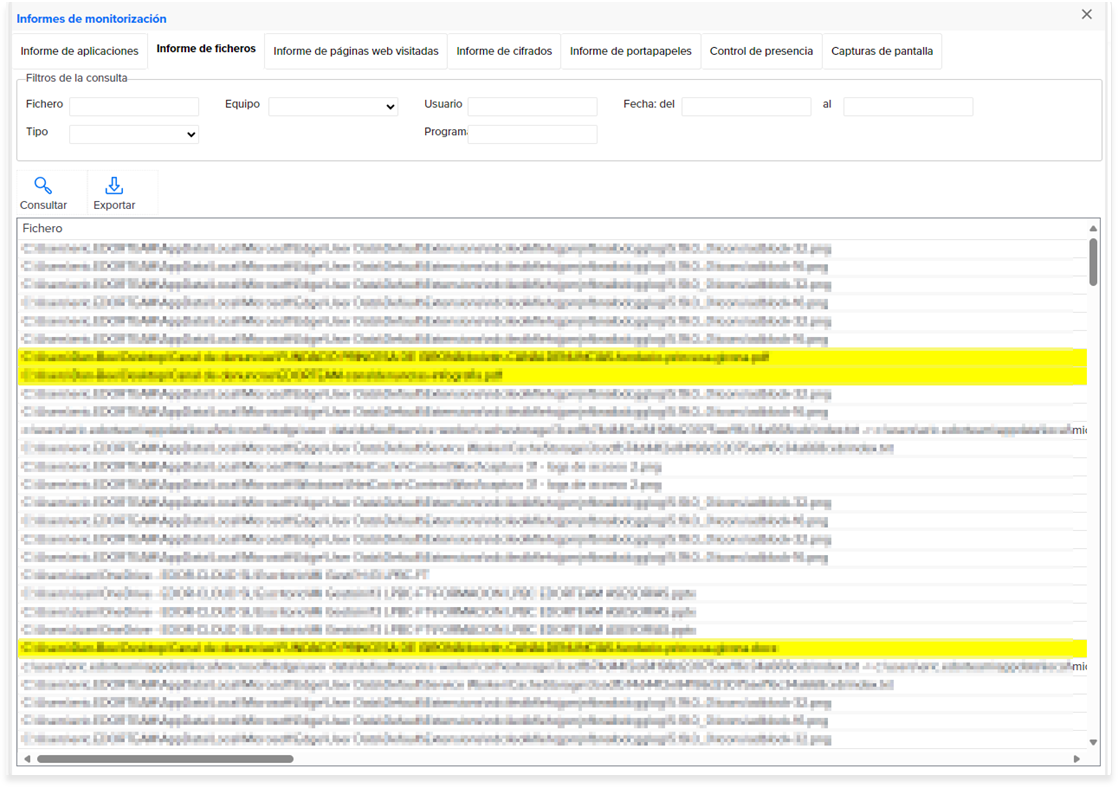
Task: Click the horizontal scrollbar right arrow
Action: [x=1077, y=759]
